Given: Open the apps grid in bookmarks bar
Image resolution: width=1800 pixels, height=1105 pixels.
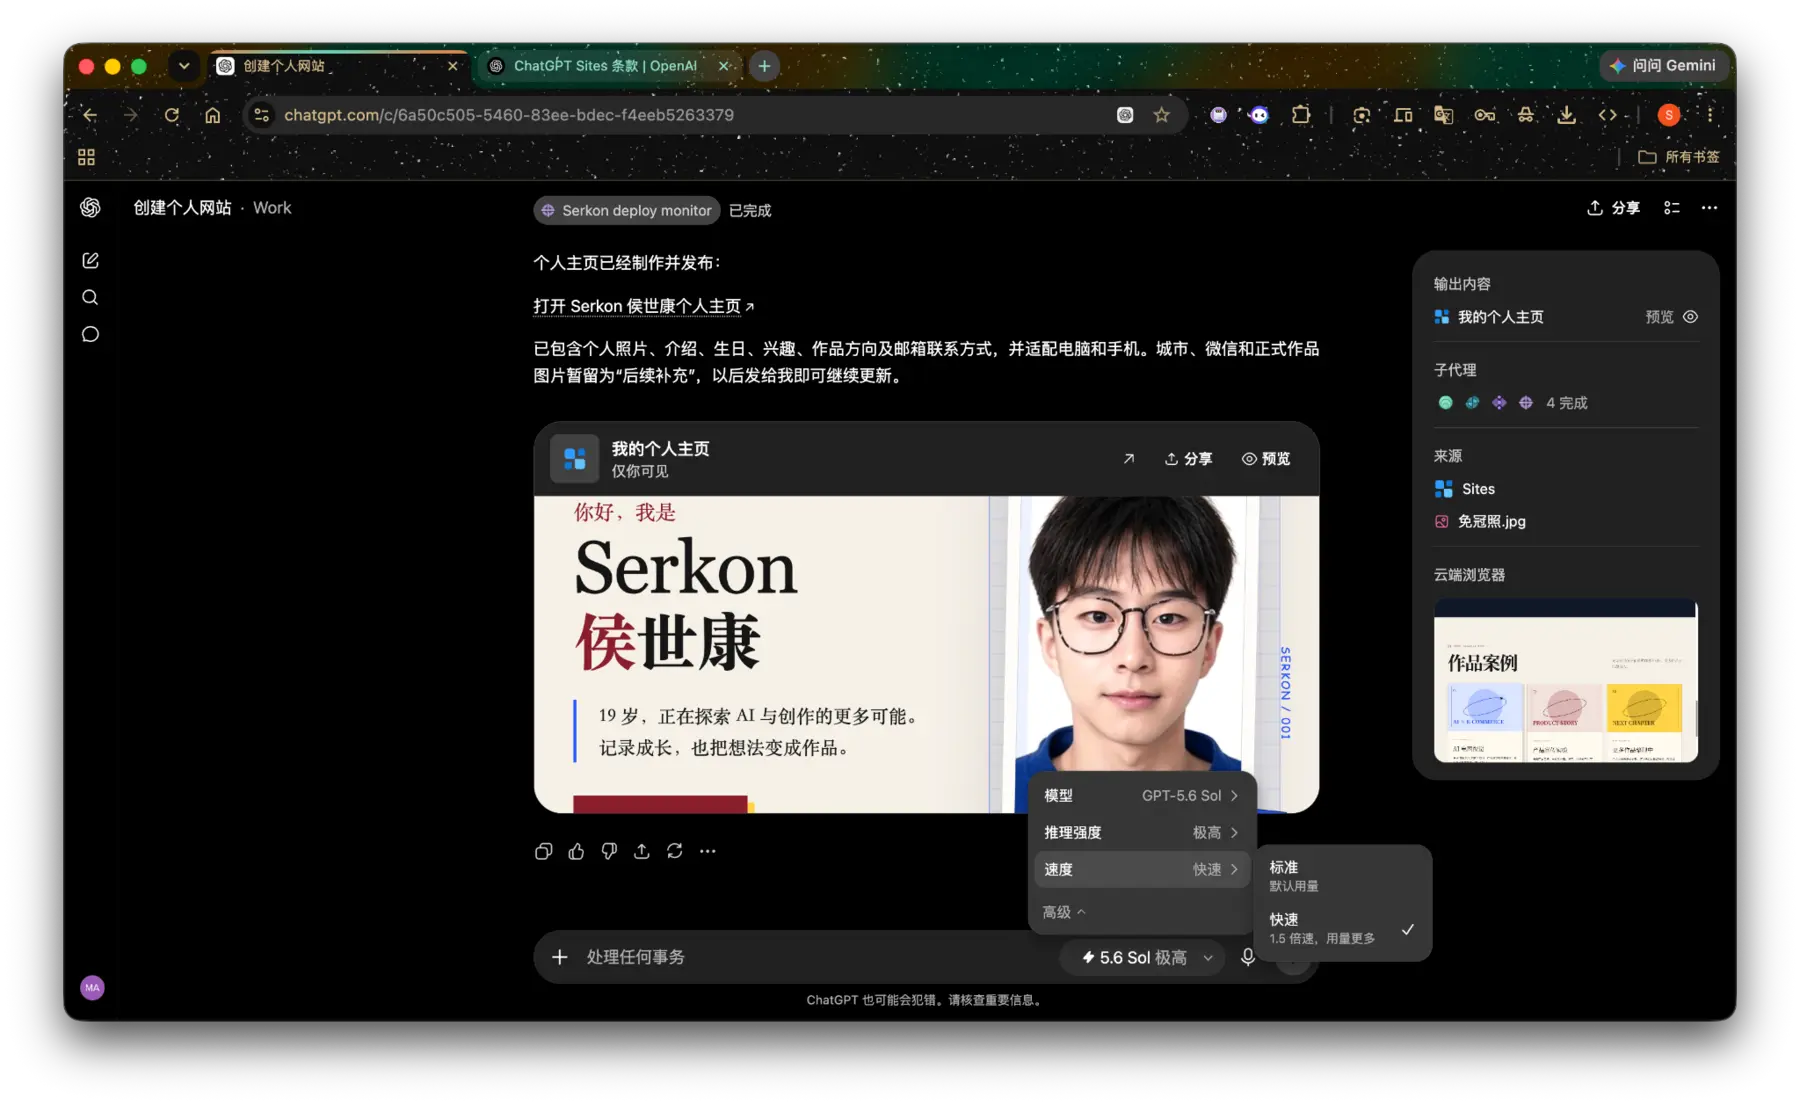Looking at the screenshot, I should (86, 157).
